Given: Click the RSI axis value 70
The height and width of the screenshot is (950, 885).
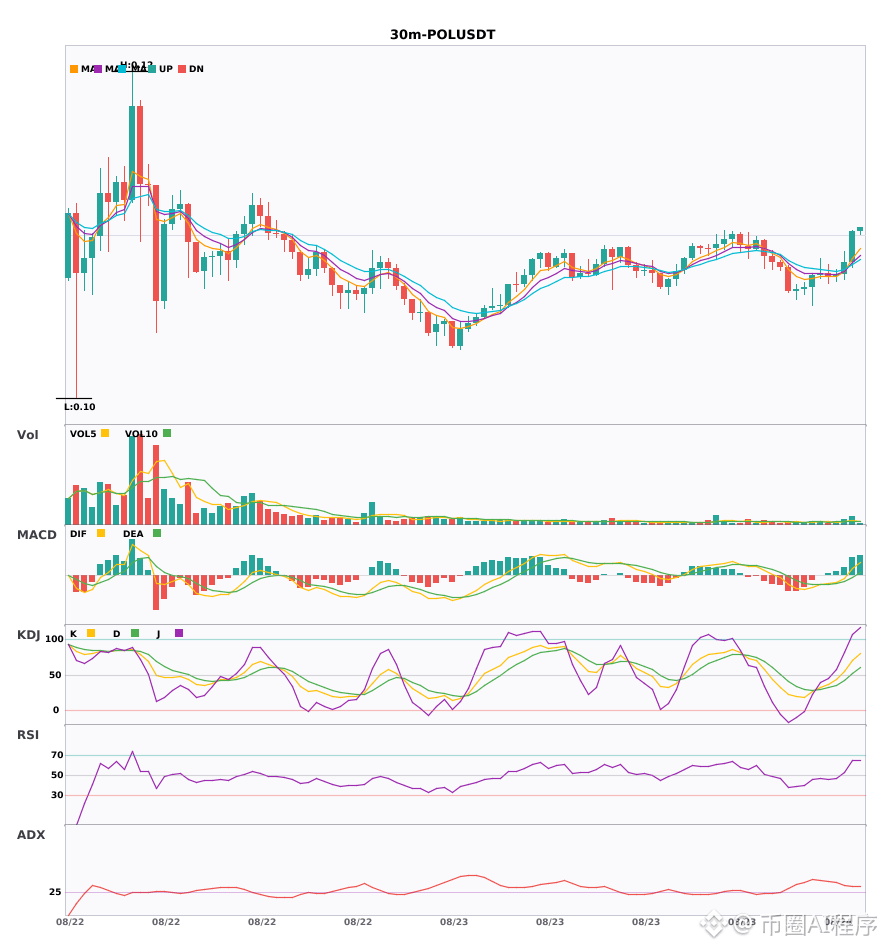Looking at the screenshot, I should (57, 755).
